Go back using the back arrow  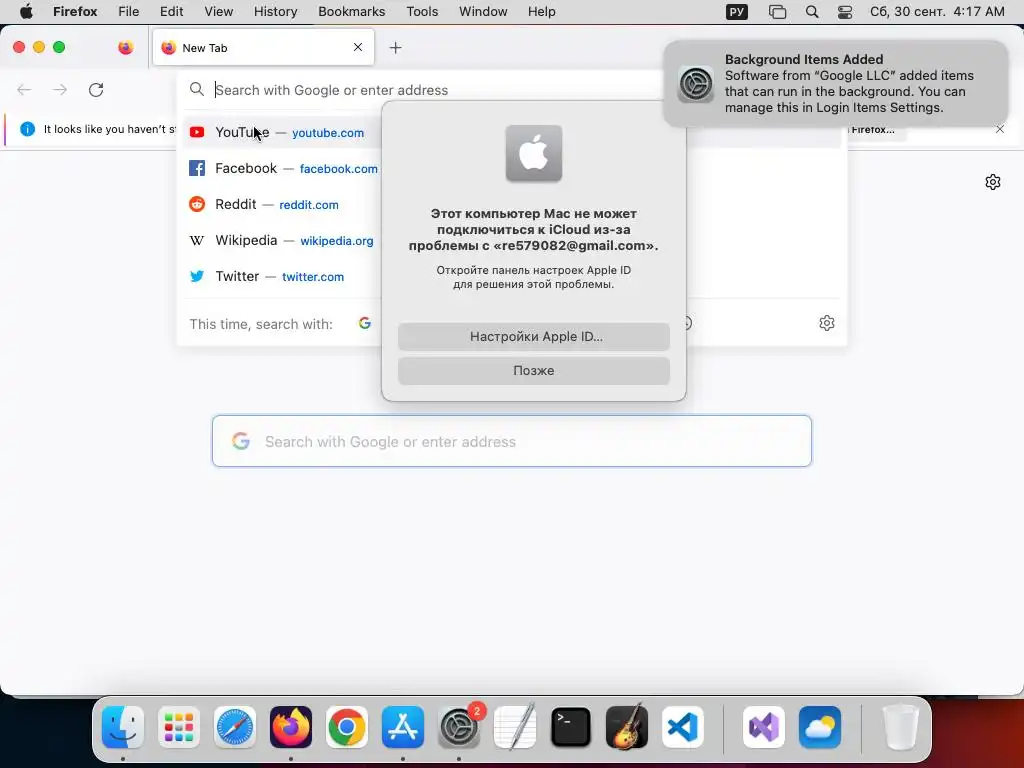click(24, 90)
